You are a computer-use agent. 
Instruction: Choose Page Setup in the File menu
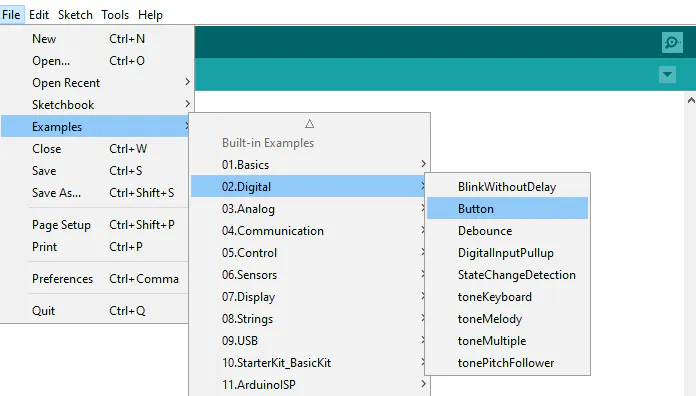click(95, 225)
